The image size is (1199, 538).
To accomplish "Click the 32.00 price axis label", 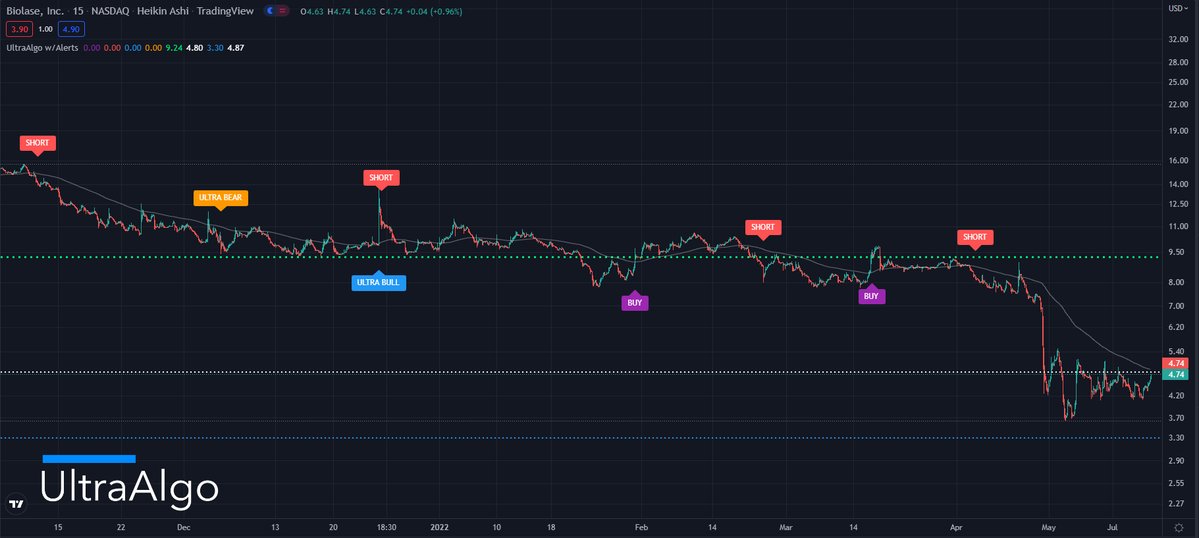I will point(1177,40).
